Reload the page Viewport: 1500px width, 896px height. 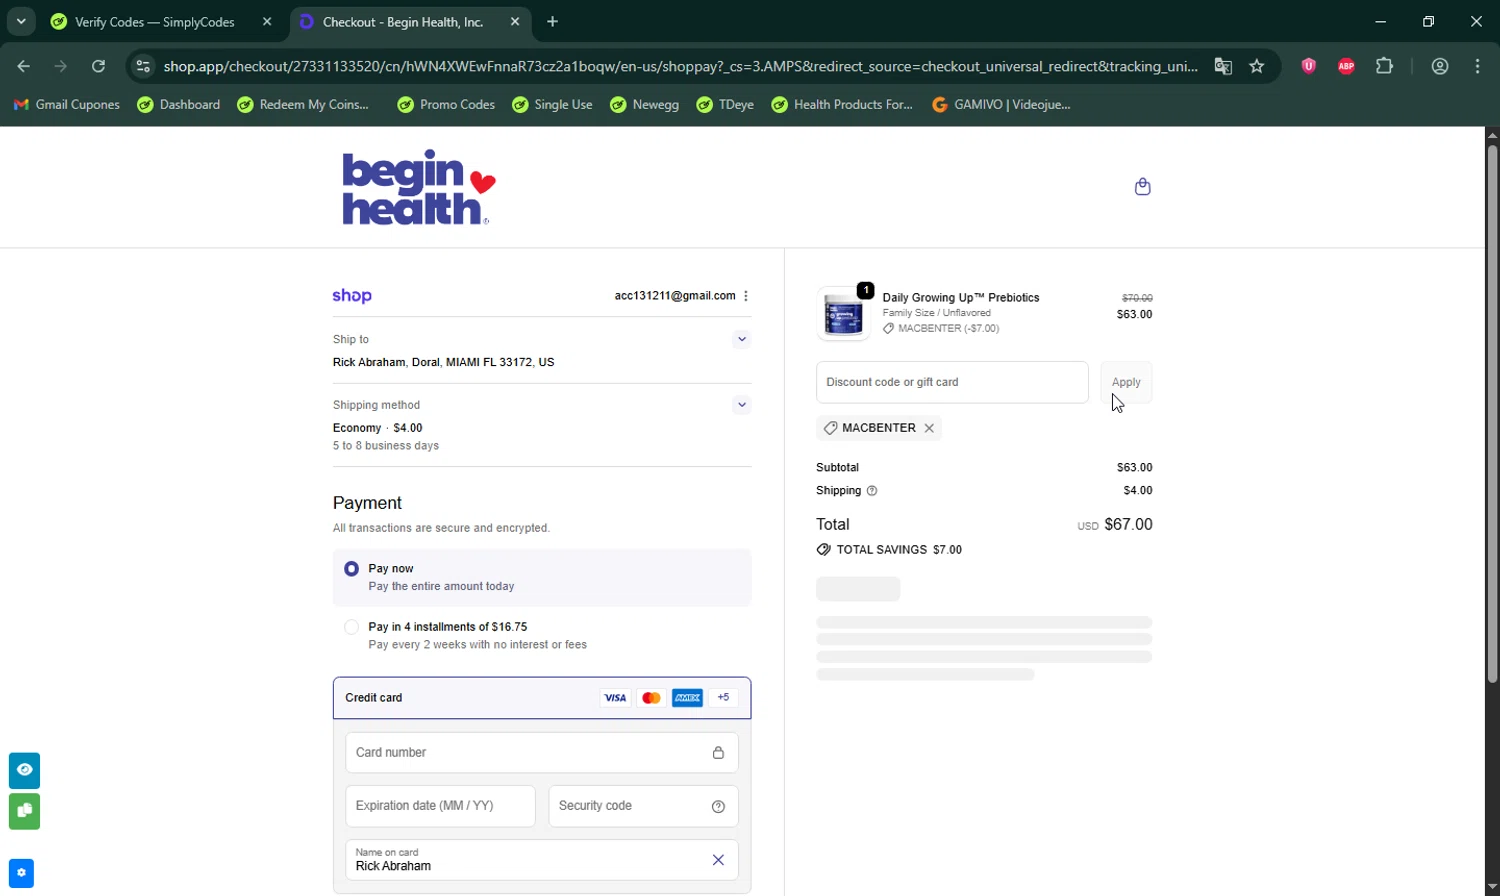pyautogui.click(x=98, y=66)
